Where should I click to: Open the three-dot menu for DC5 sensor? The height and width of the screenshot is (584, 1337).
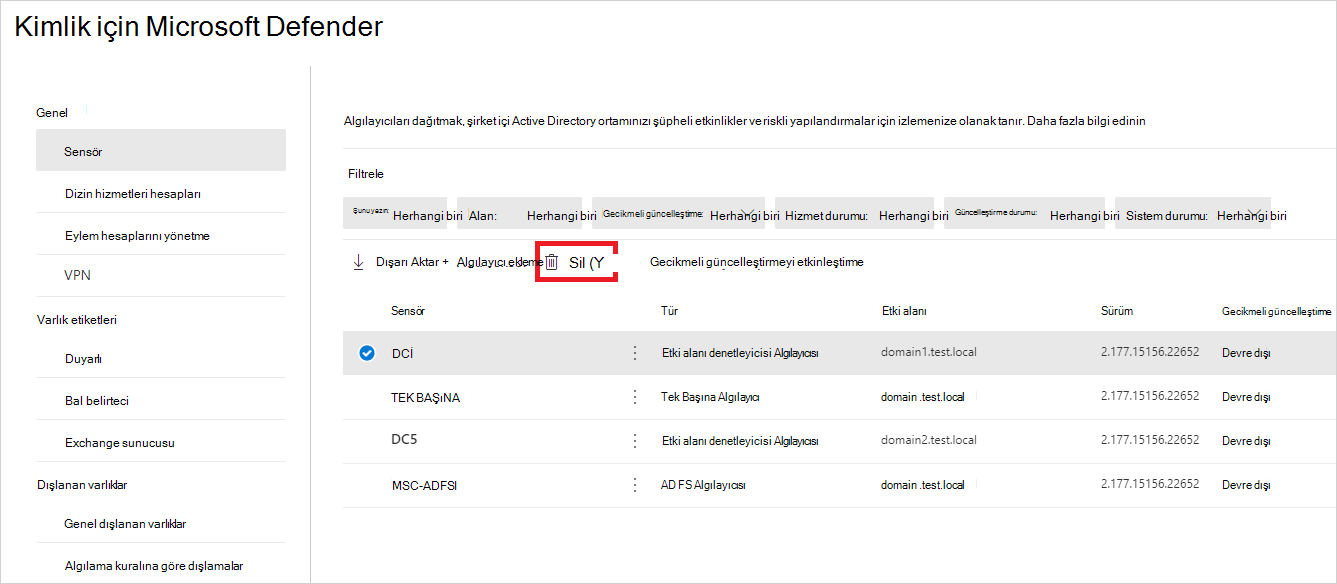(x=634, y=440)
